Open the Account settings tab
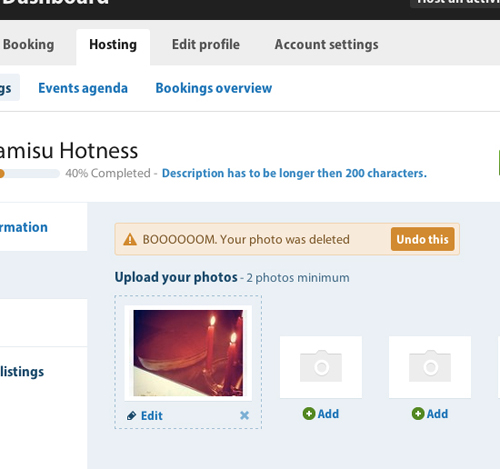The height and width of the screenshot is (469, 500). point(326,45)
